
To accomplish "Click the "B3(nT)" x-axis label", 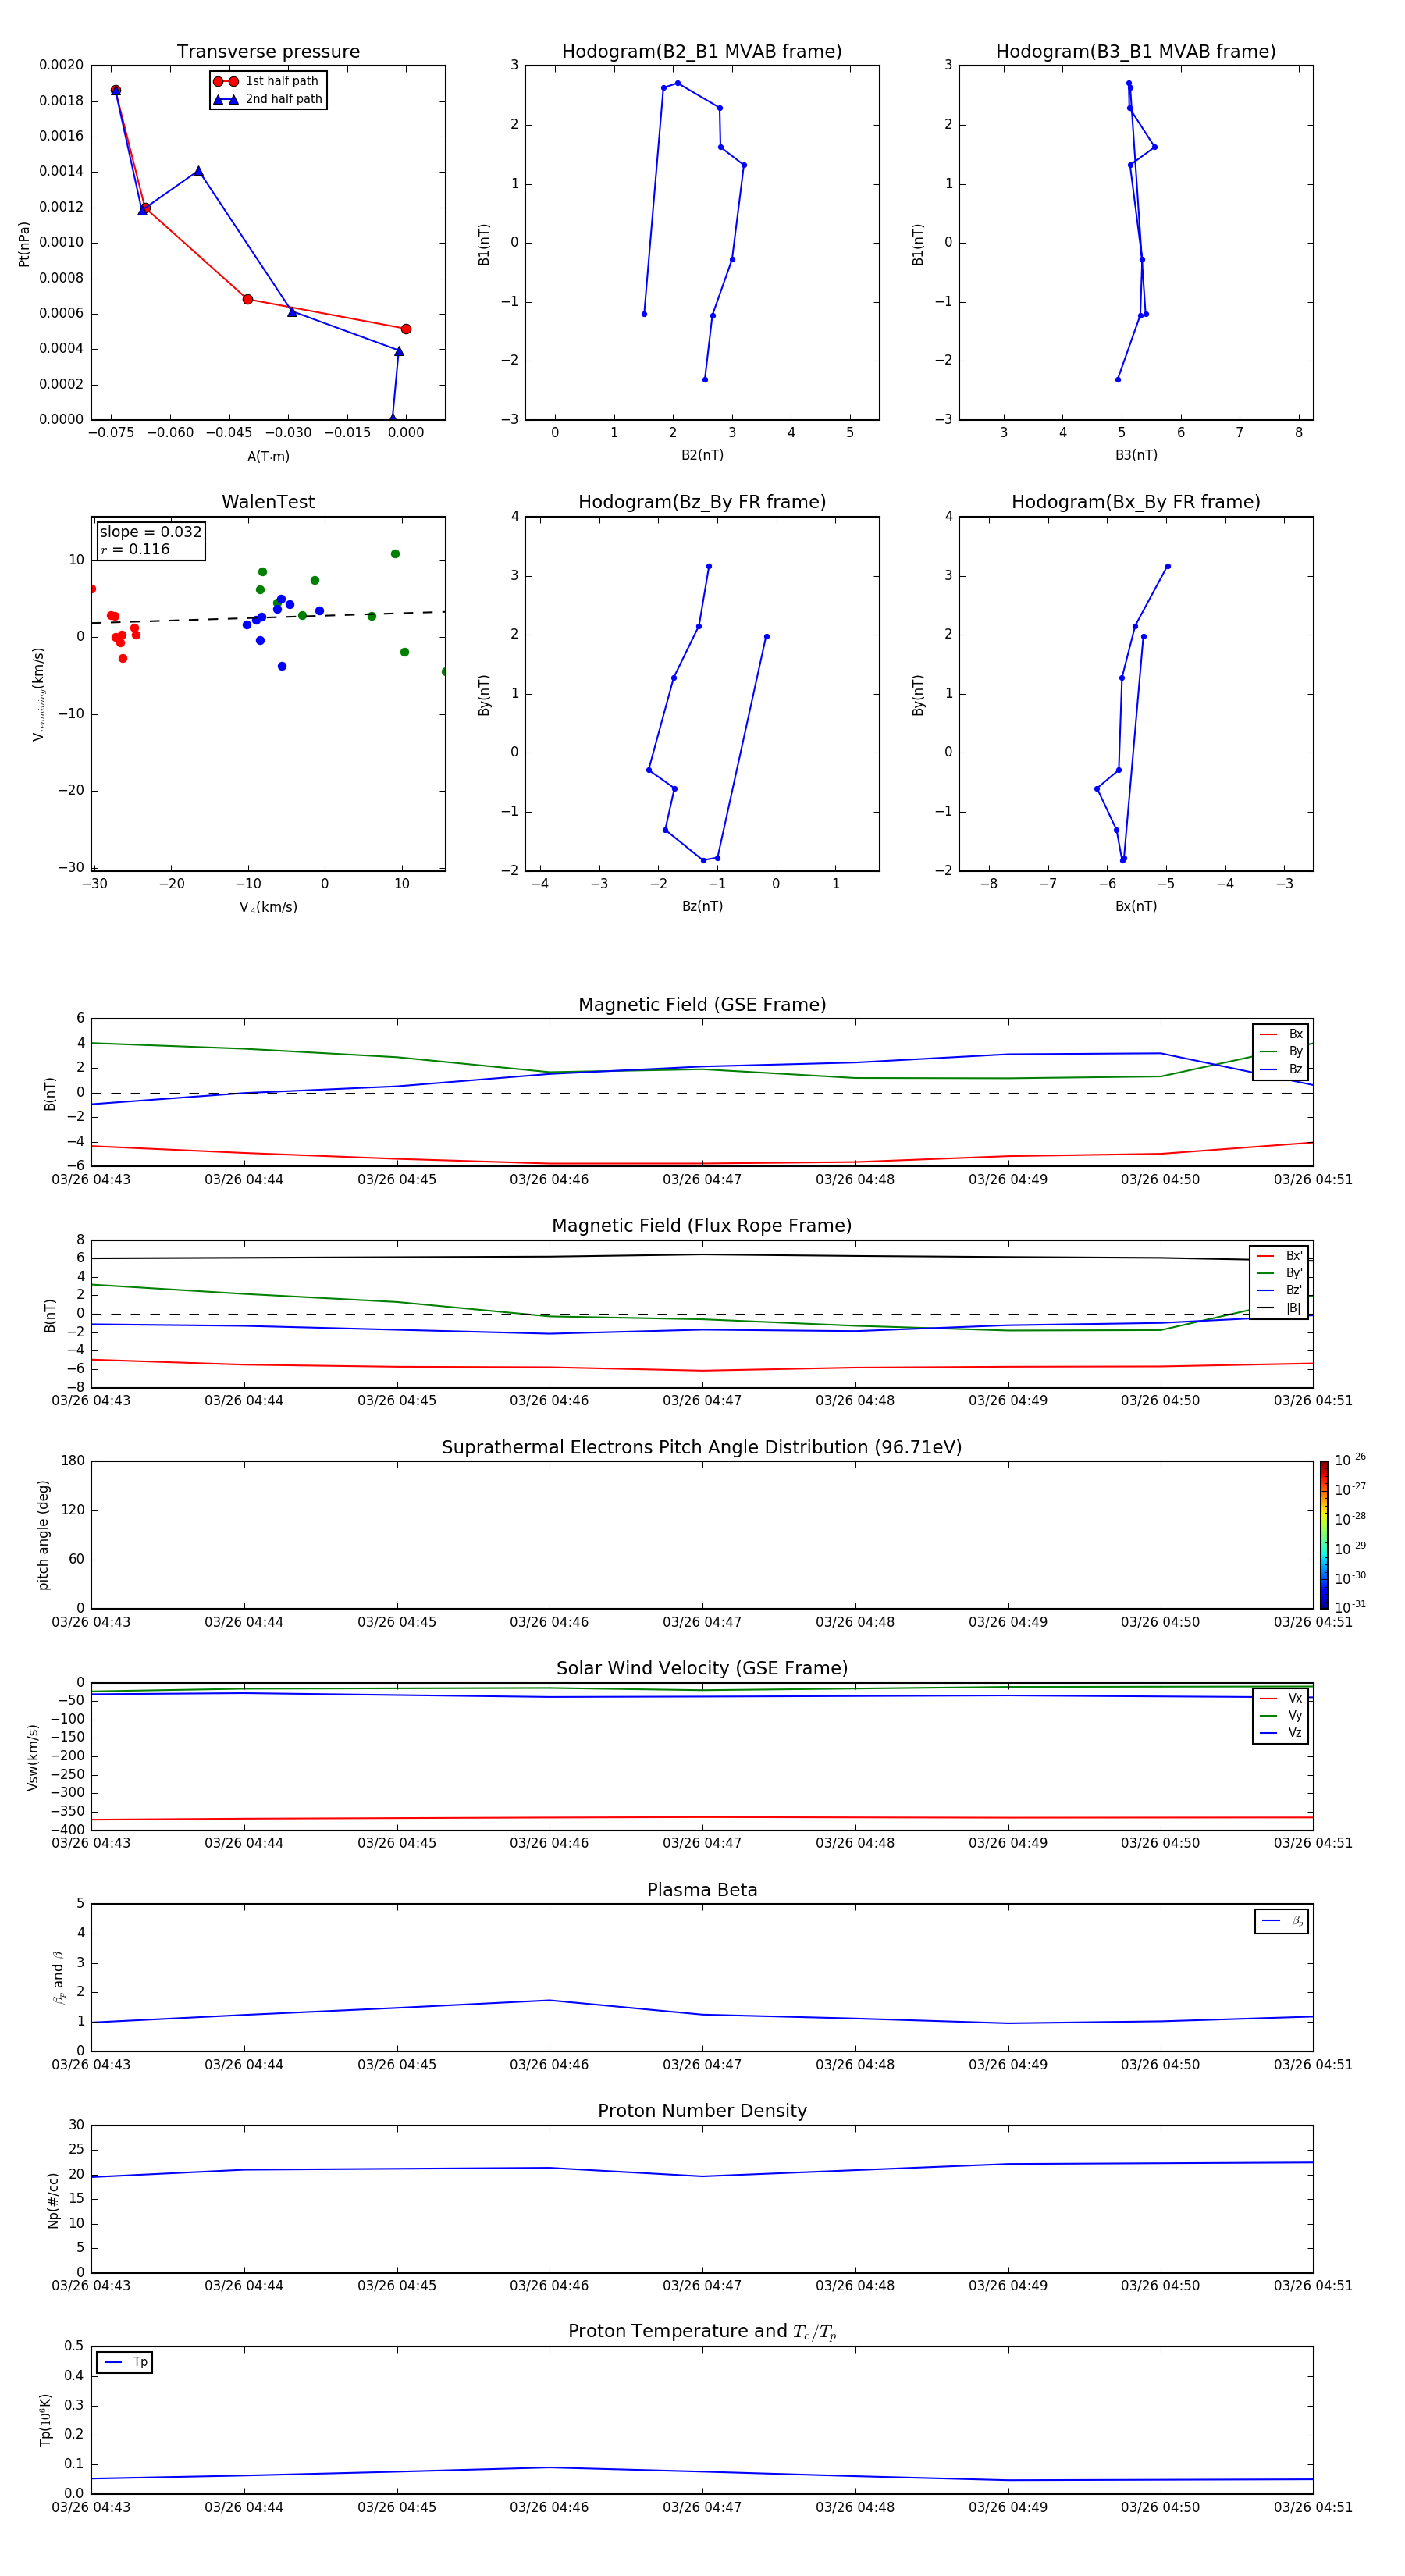I will pyautogui.click(x=1136, y=455).
